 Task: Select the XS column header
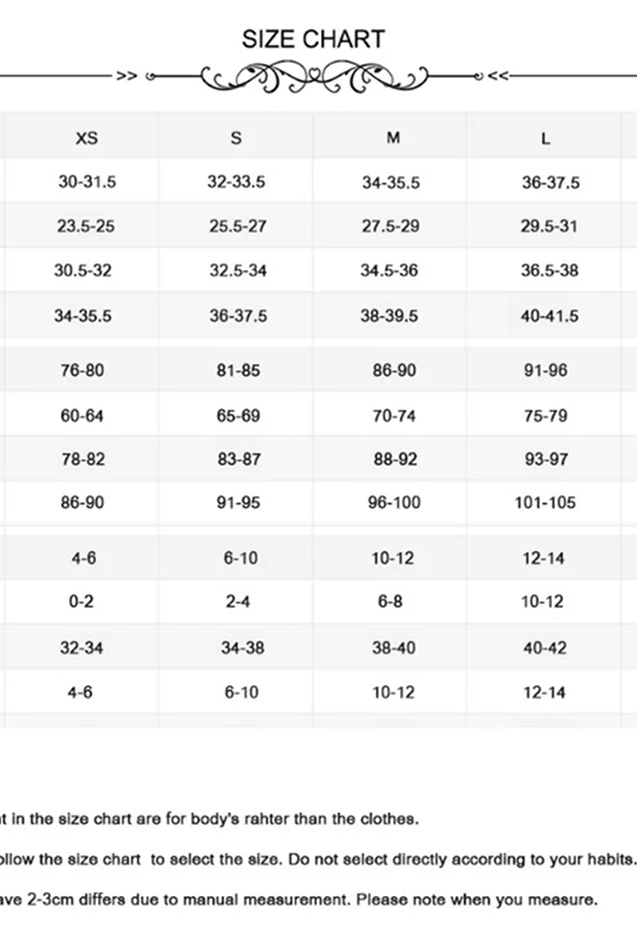[87, 138]
